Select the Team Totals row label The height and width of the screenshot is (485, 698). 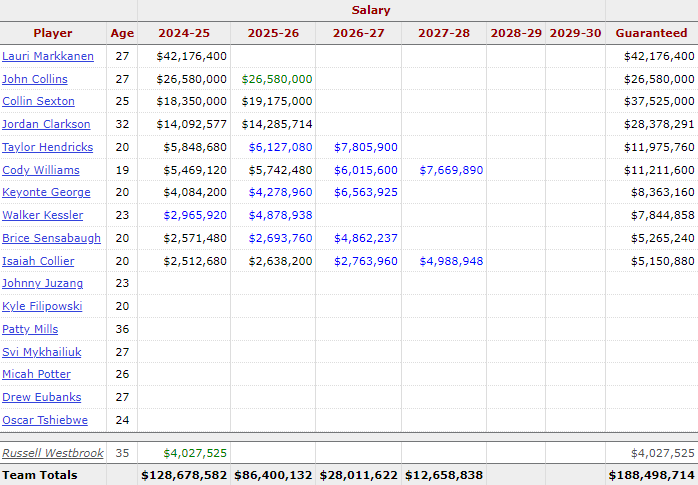[40, 475]
